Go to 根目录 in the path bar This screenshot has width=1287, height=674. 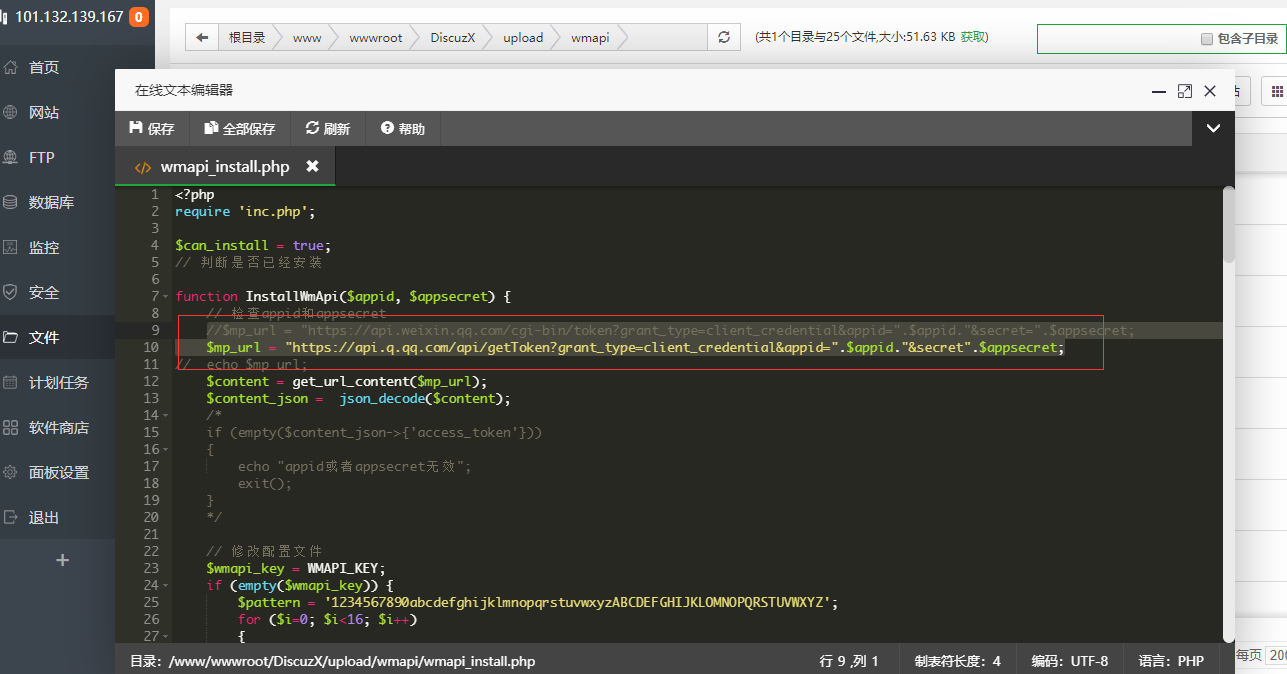(247, 37)
